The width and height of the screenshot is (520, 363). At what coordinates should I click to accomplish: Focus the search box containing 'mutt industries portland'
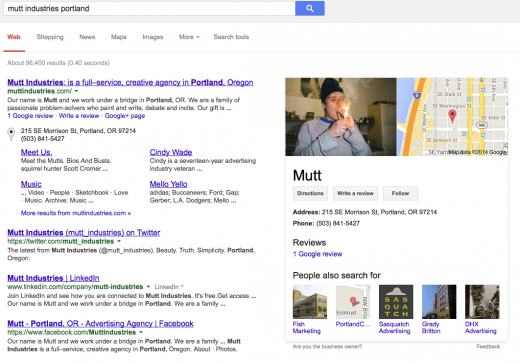(x=149, y=9)
